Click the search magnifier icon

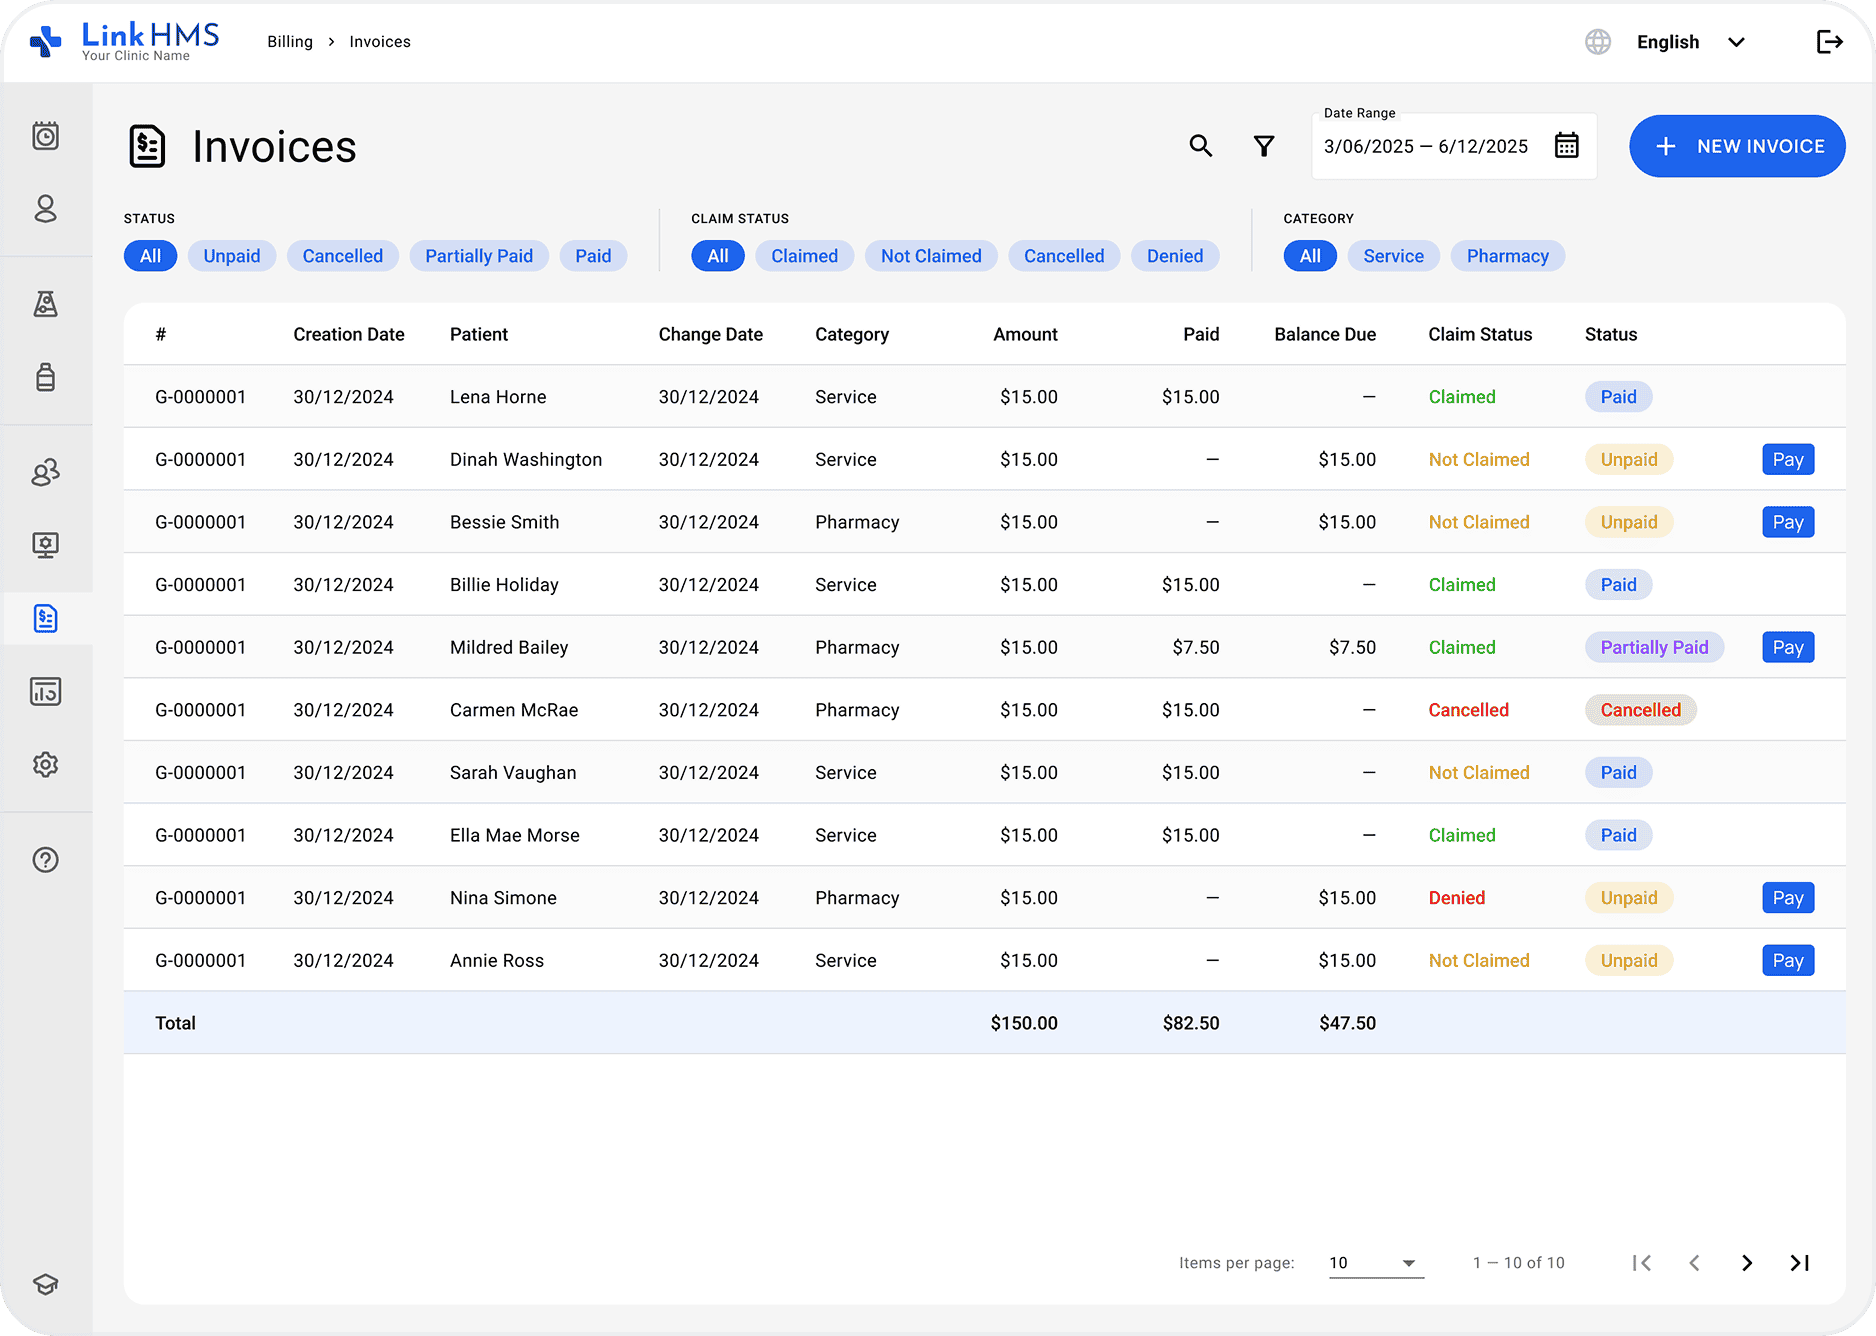(1200, 146)
